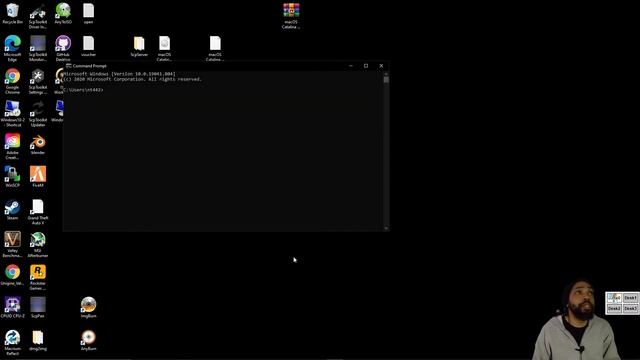
Task: Click the Command Prompt scrollbar thumb
Action: 386,80
